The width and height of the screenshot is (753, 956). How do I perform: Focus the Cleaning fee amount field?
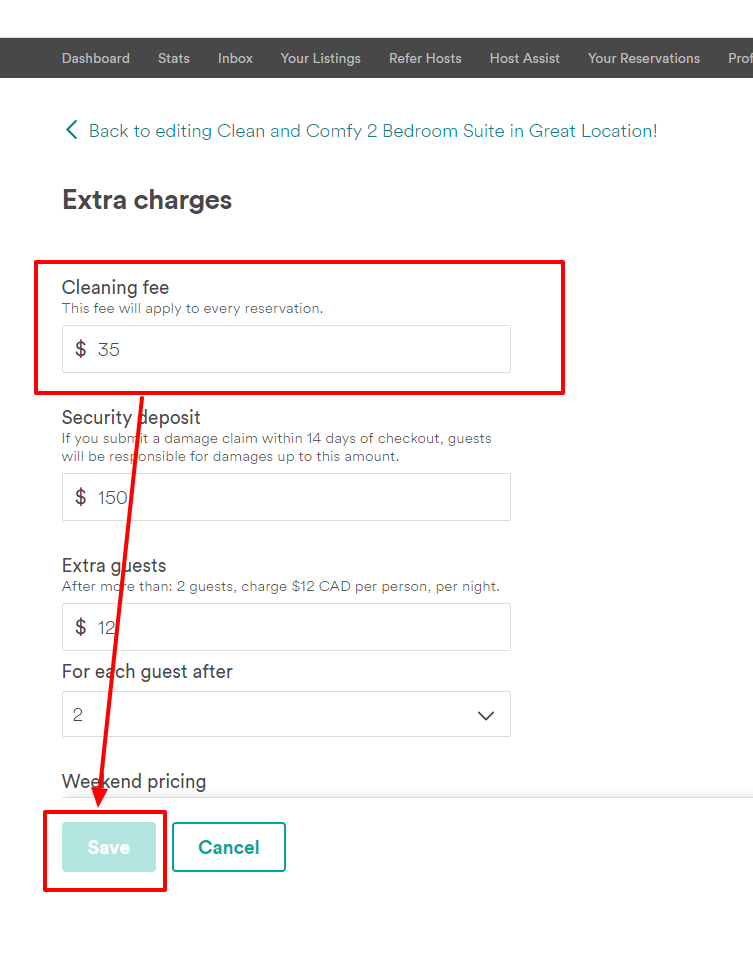(300, 349)
